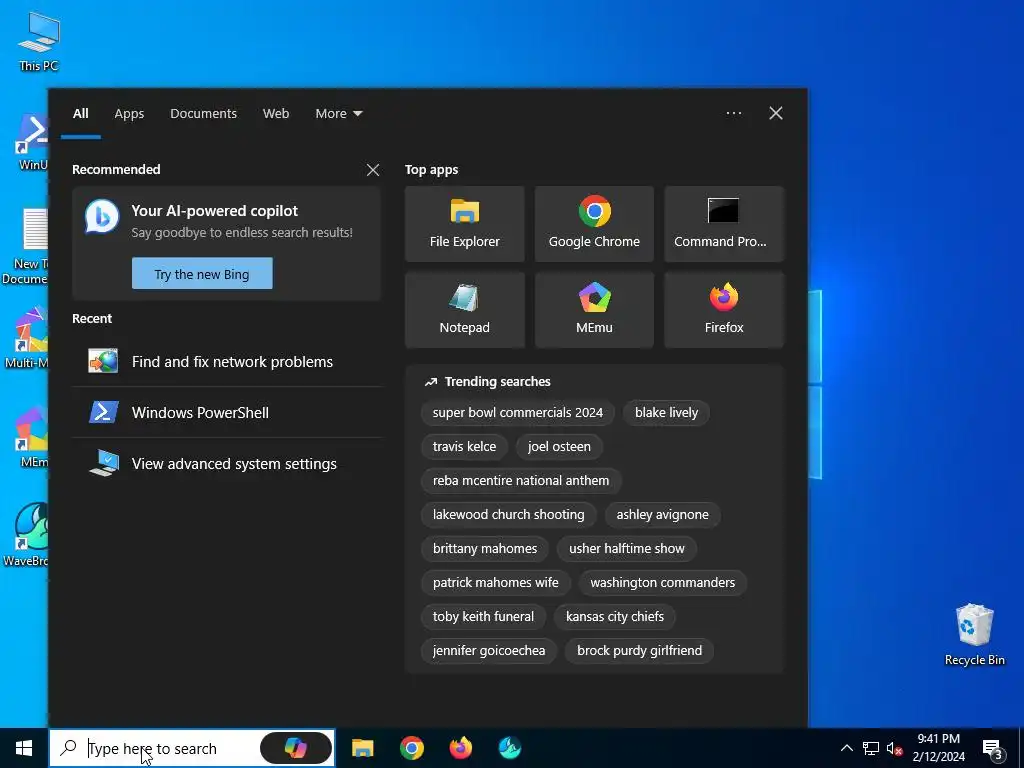1024x768 pixels.
Task: Open Chrome from the taskbar
Action: pyautogui.click(x=411, y=748)
